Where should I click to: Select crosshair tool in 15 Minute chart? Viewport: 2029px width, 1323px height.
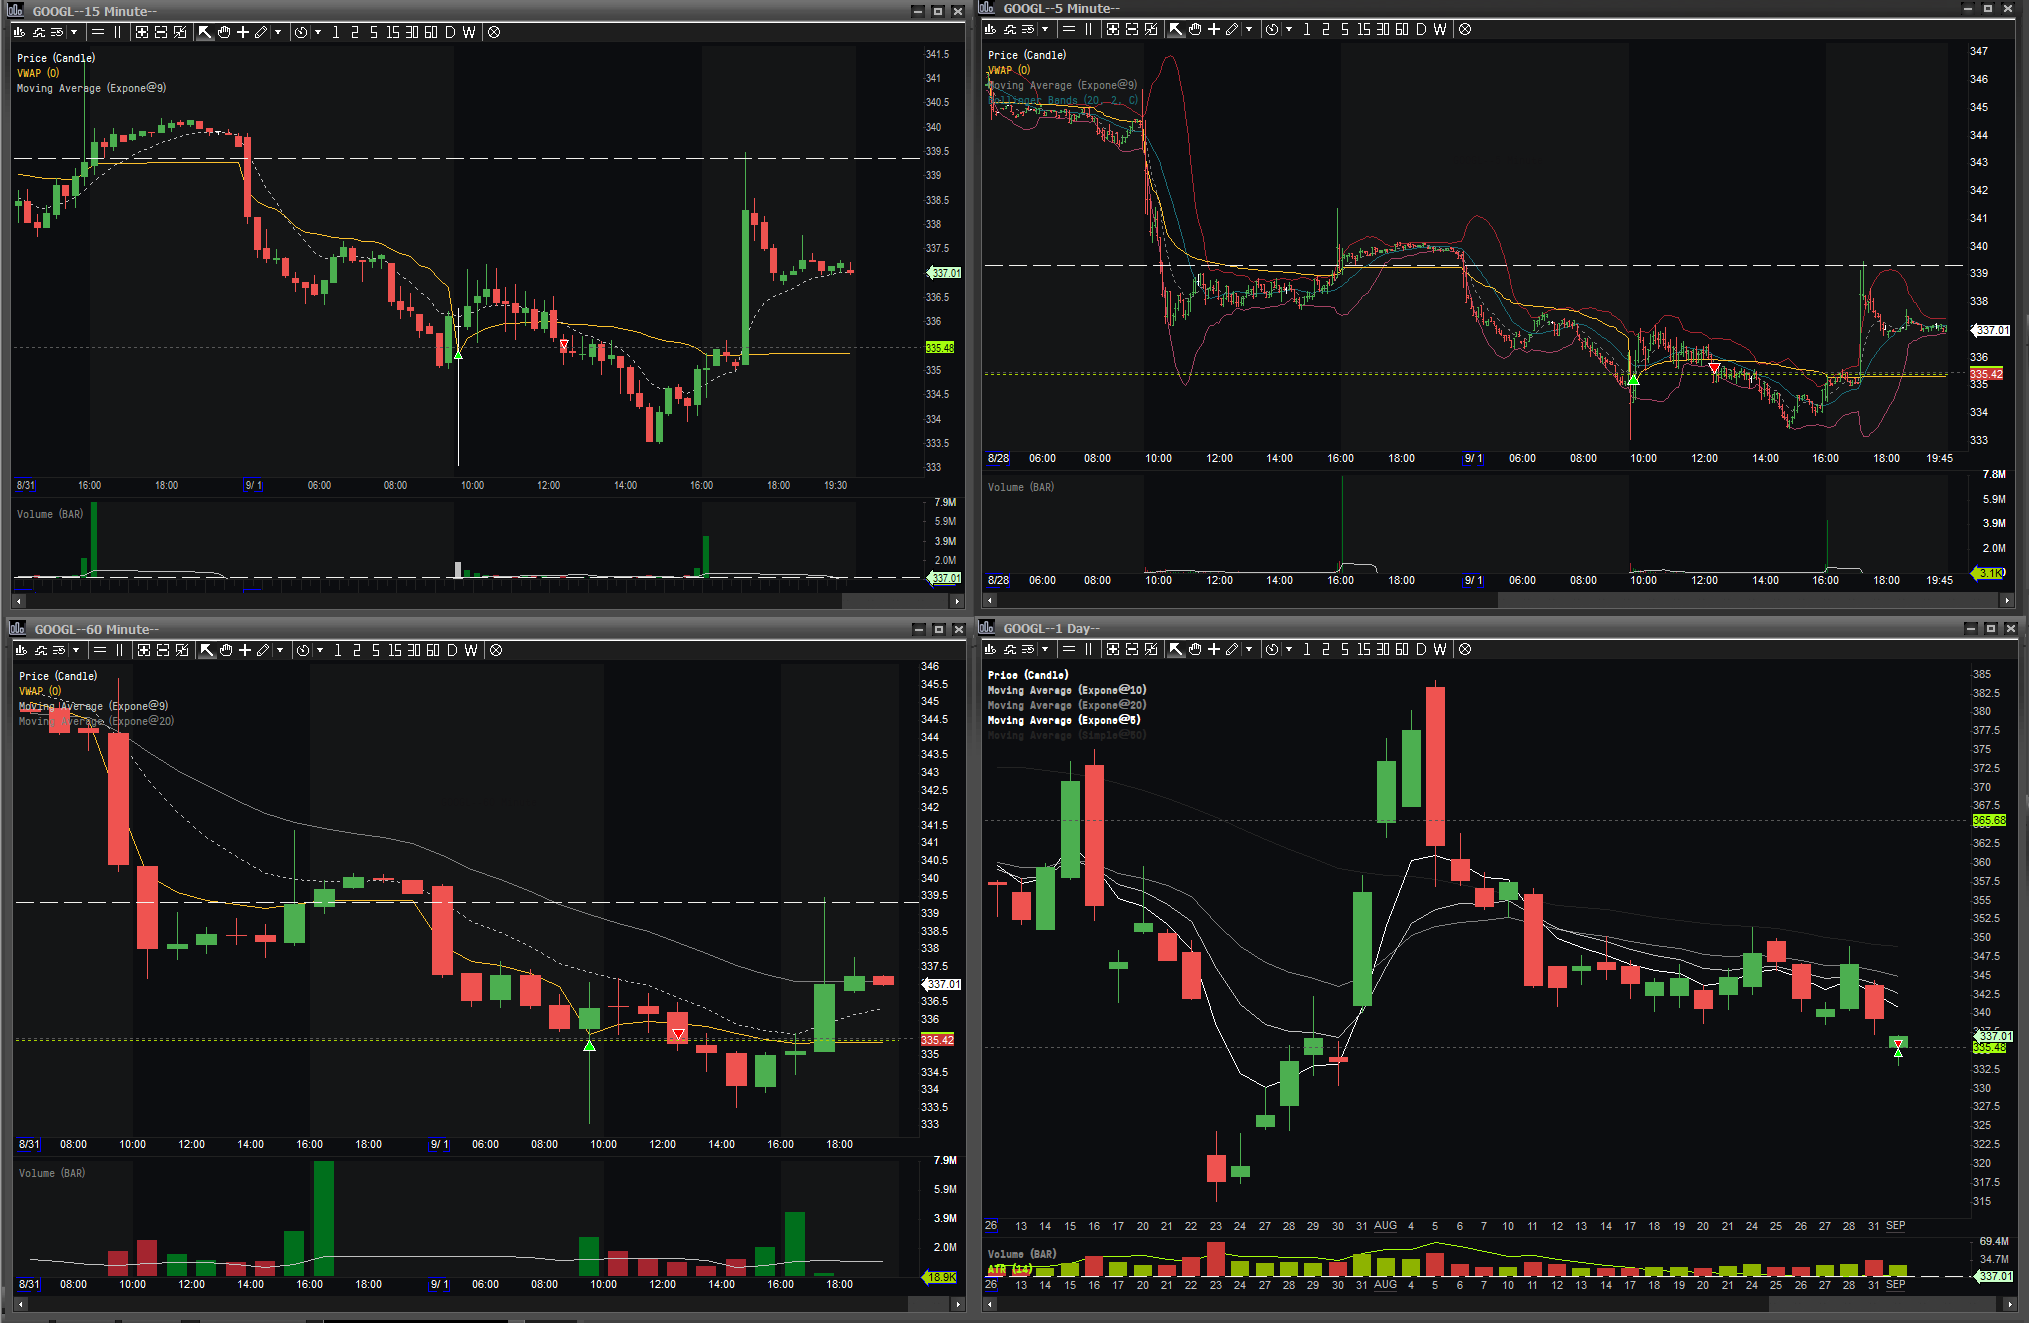[243, 32]
